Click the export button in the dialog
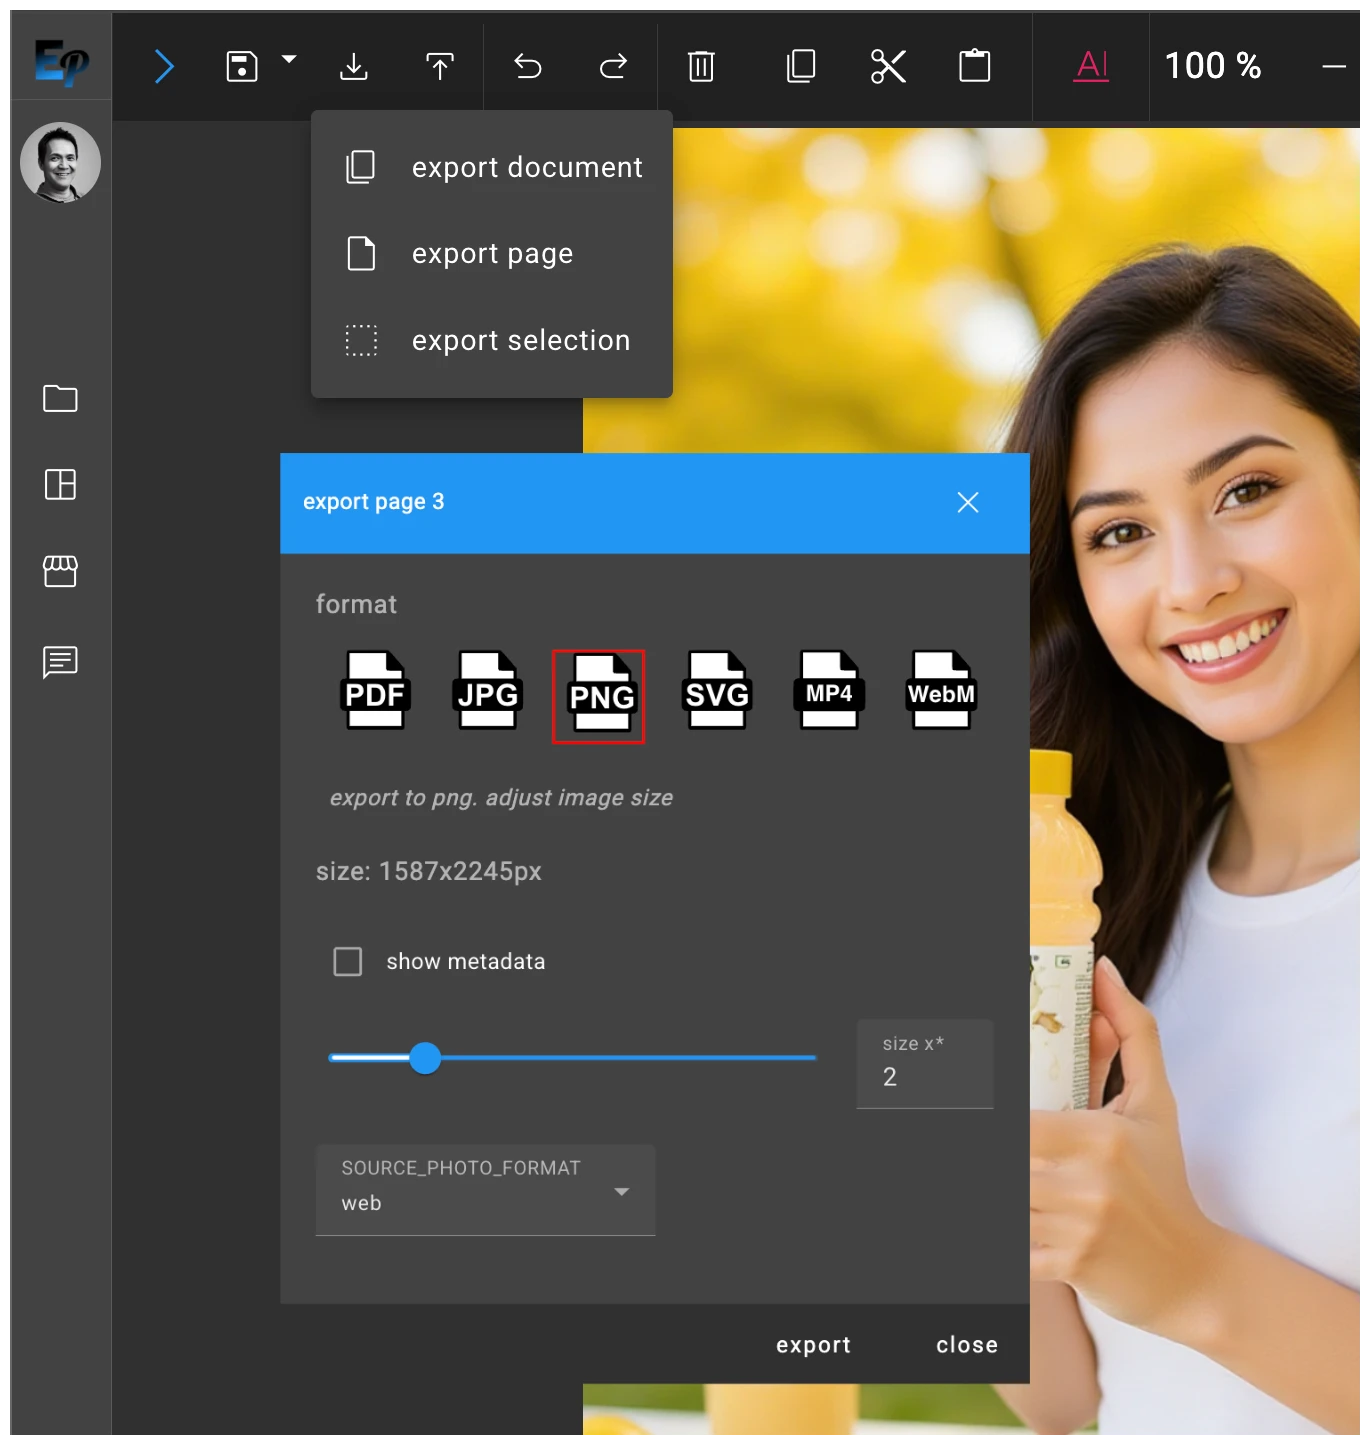1370x1445 pixels. pyautogui.click(x=812, y=1344)
